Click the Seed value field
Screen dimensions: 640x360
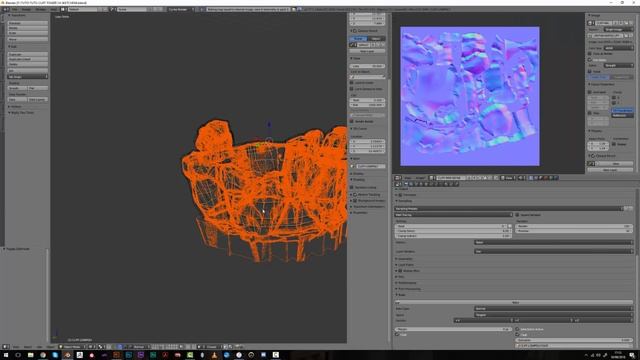click(x=451, y=226)
